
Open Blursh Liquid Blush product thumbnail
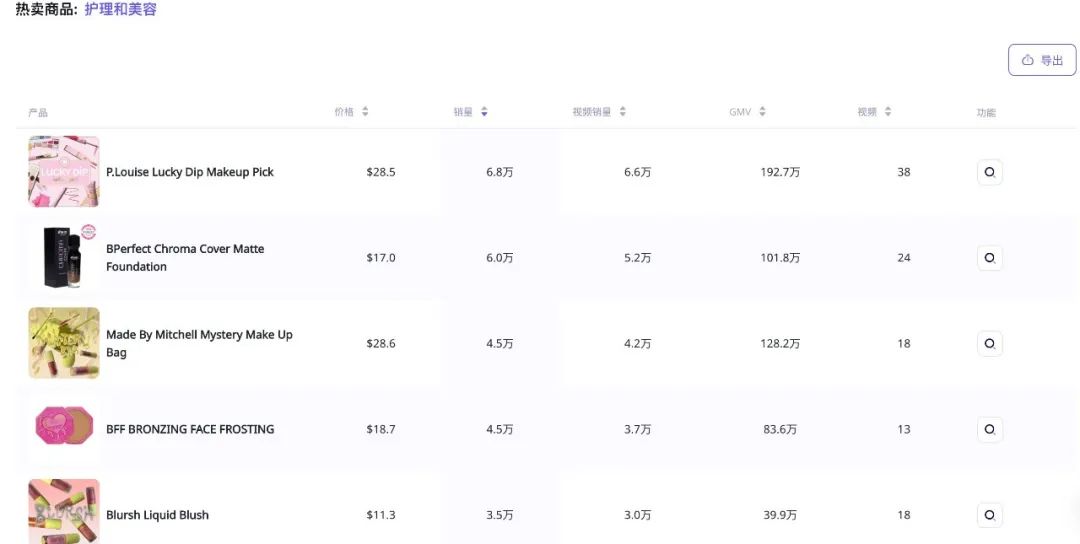(63, 512)
